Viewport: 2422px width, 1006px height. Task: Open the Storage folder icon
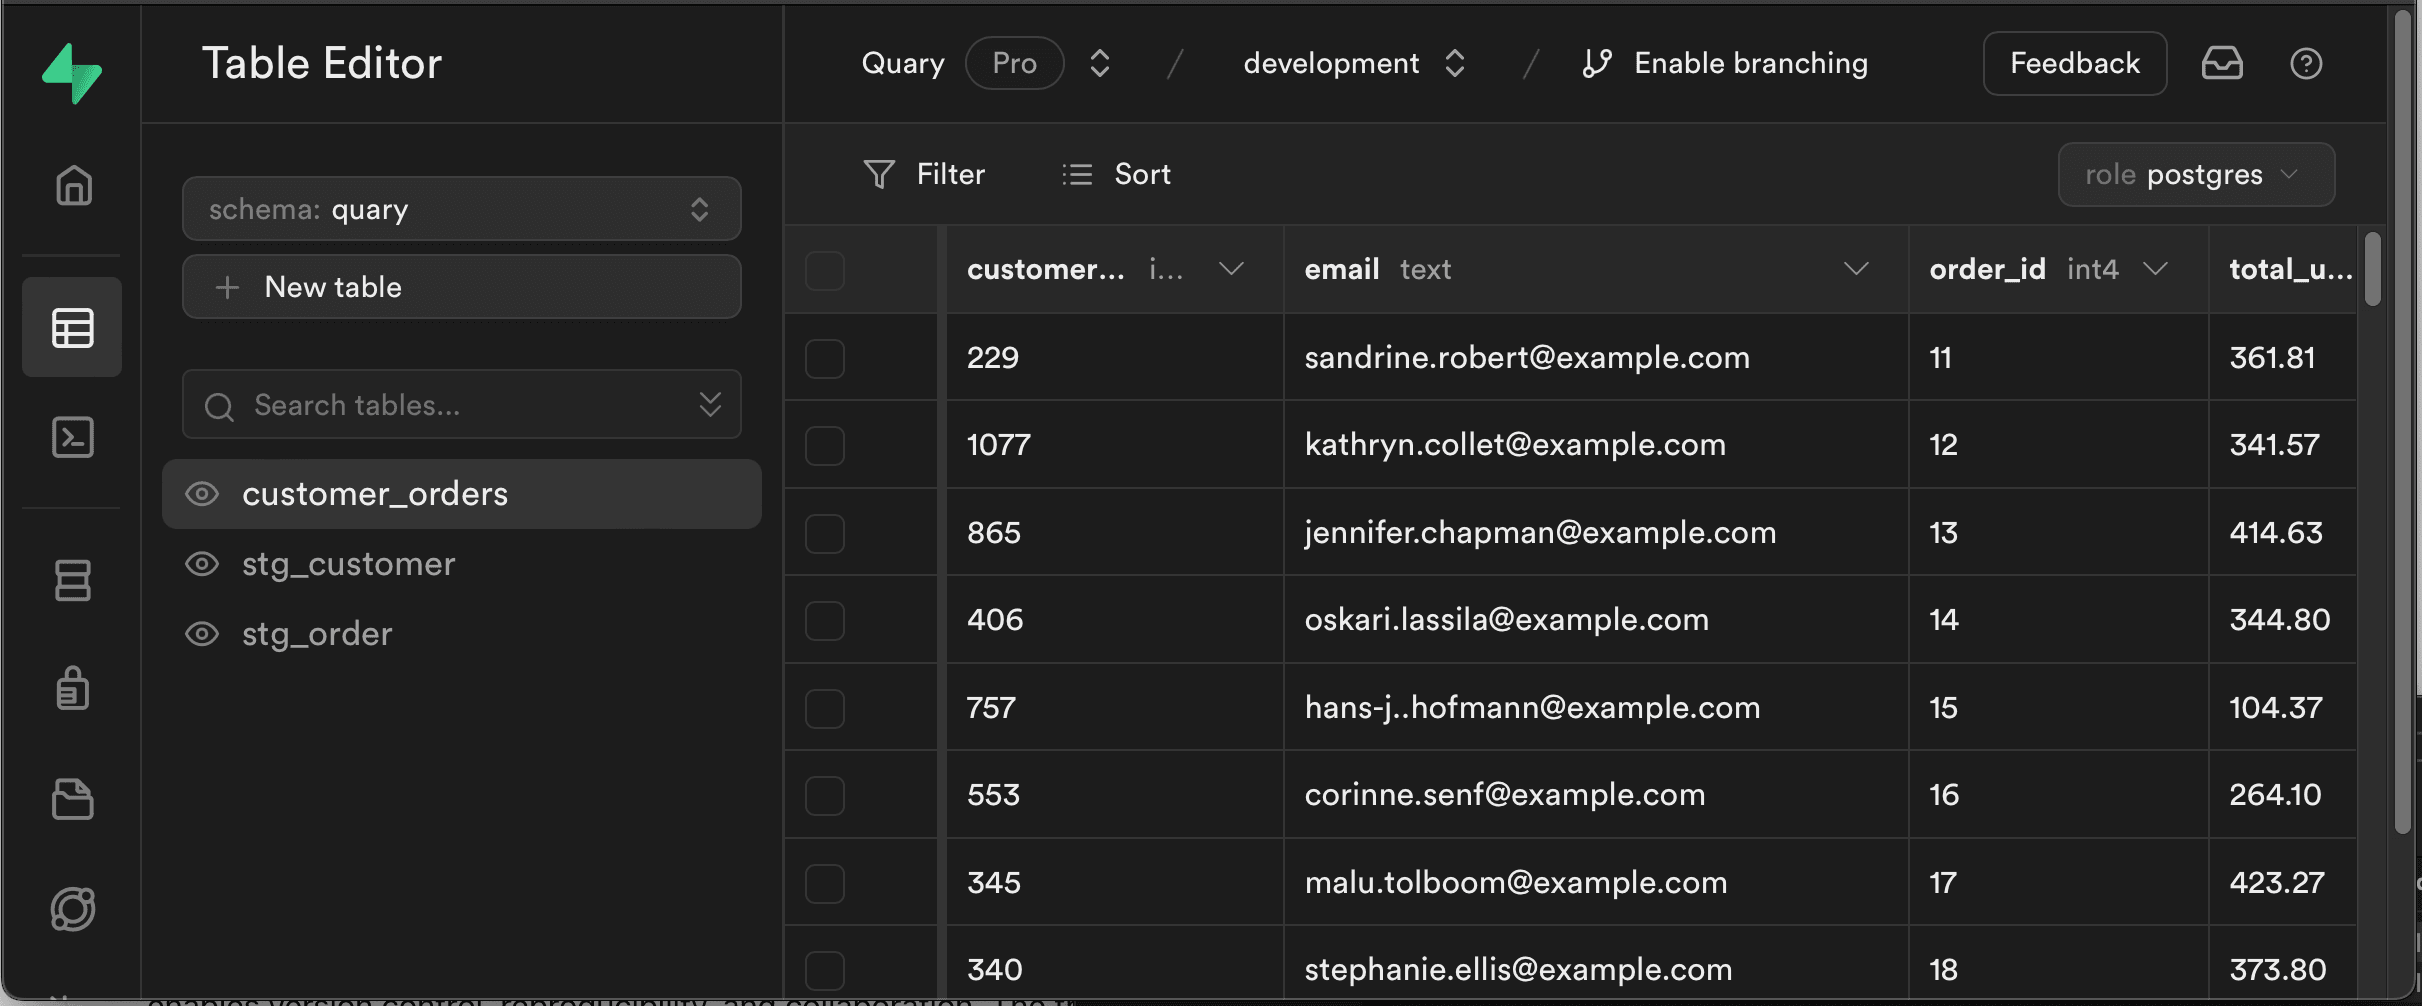[x=73, y=799]
